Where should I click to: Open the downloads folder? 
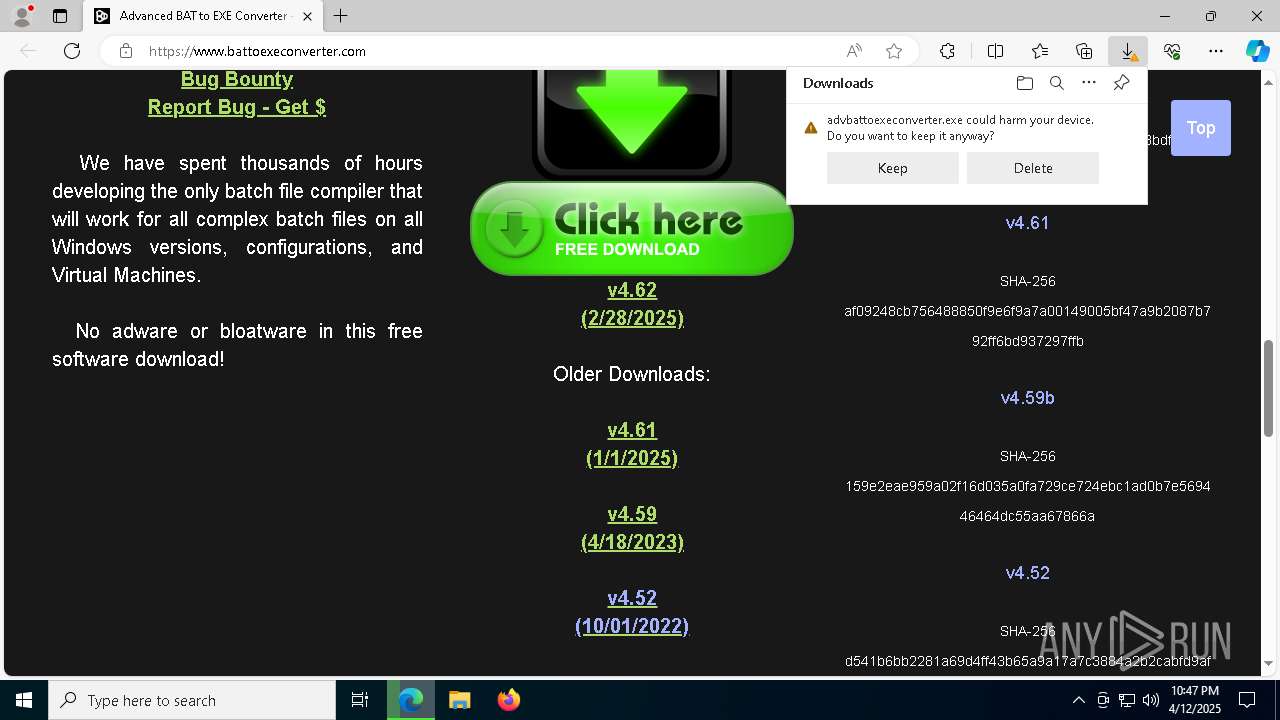(x=1024, y=83)
